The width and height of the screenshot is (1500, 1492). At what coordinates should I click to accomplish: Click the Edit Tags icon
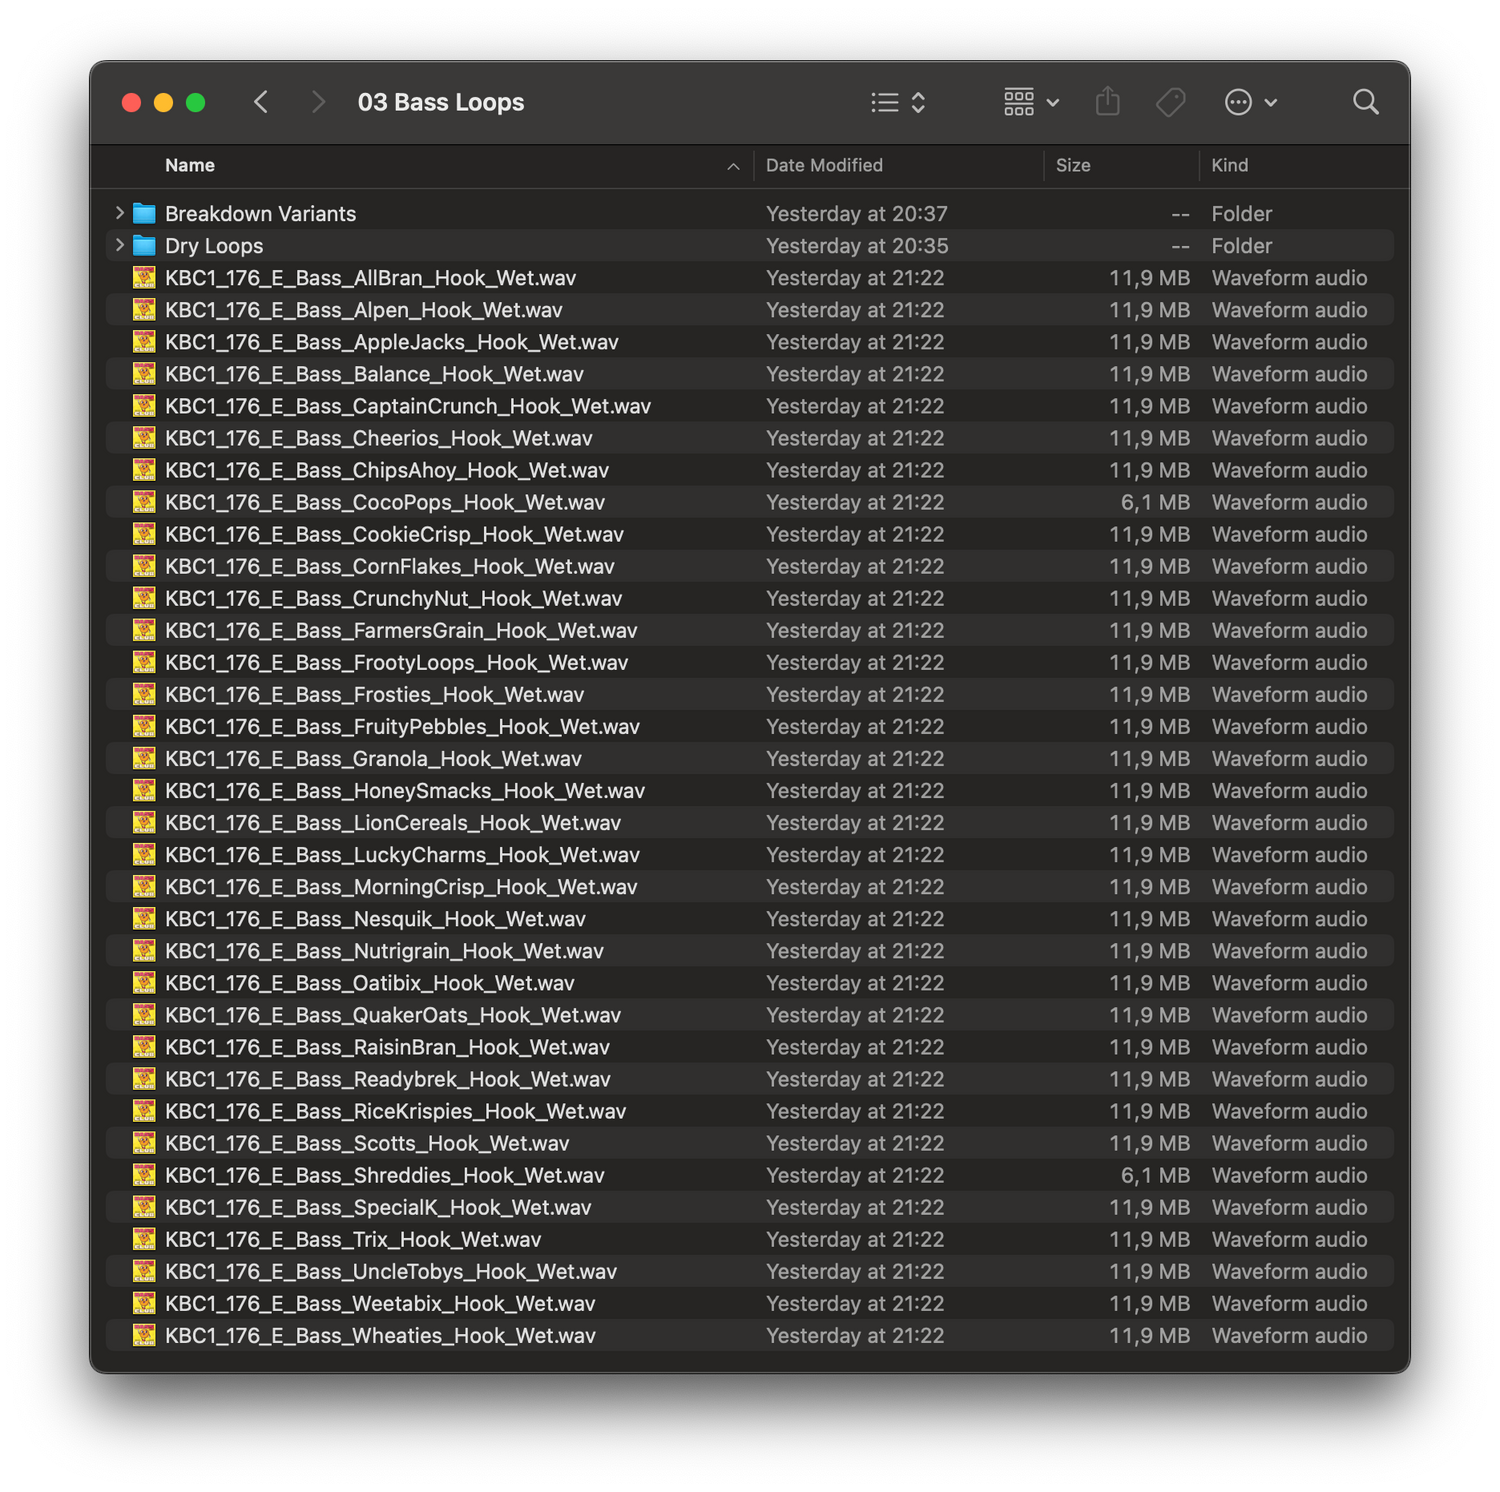coord(1170,102)
